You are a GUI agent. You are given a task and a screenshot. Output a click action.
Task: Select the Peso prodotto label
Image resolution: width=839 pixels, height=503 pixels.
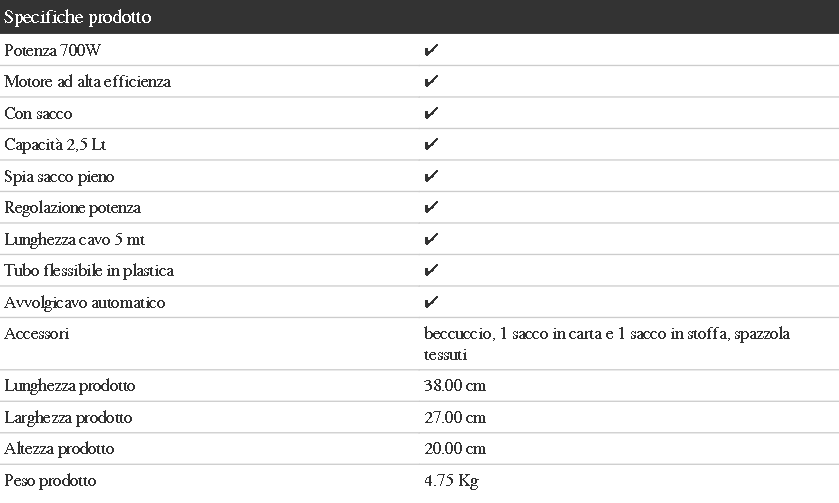pos(50,481)
